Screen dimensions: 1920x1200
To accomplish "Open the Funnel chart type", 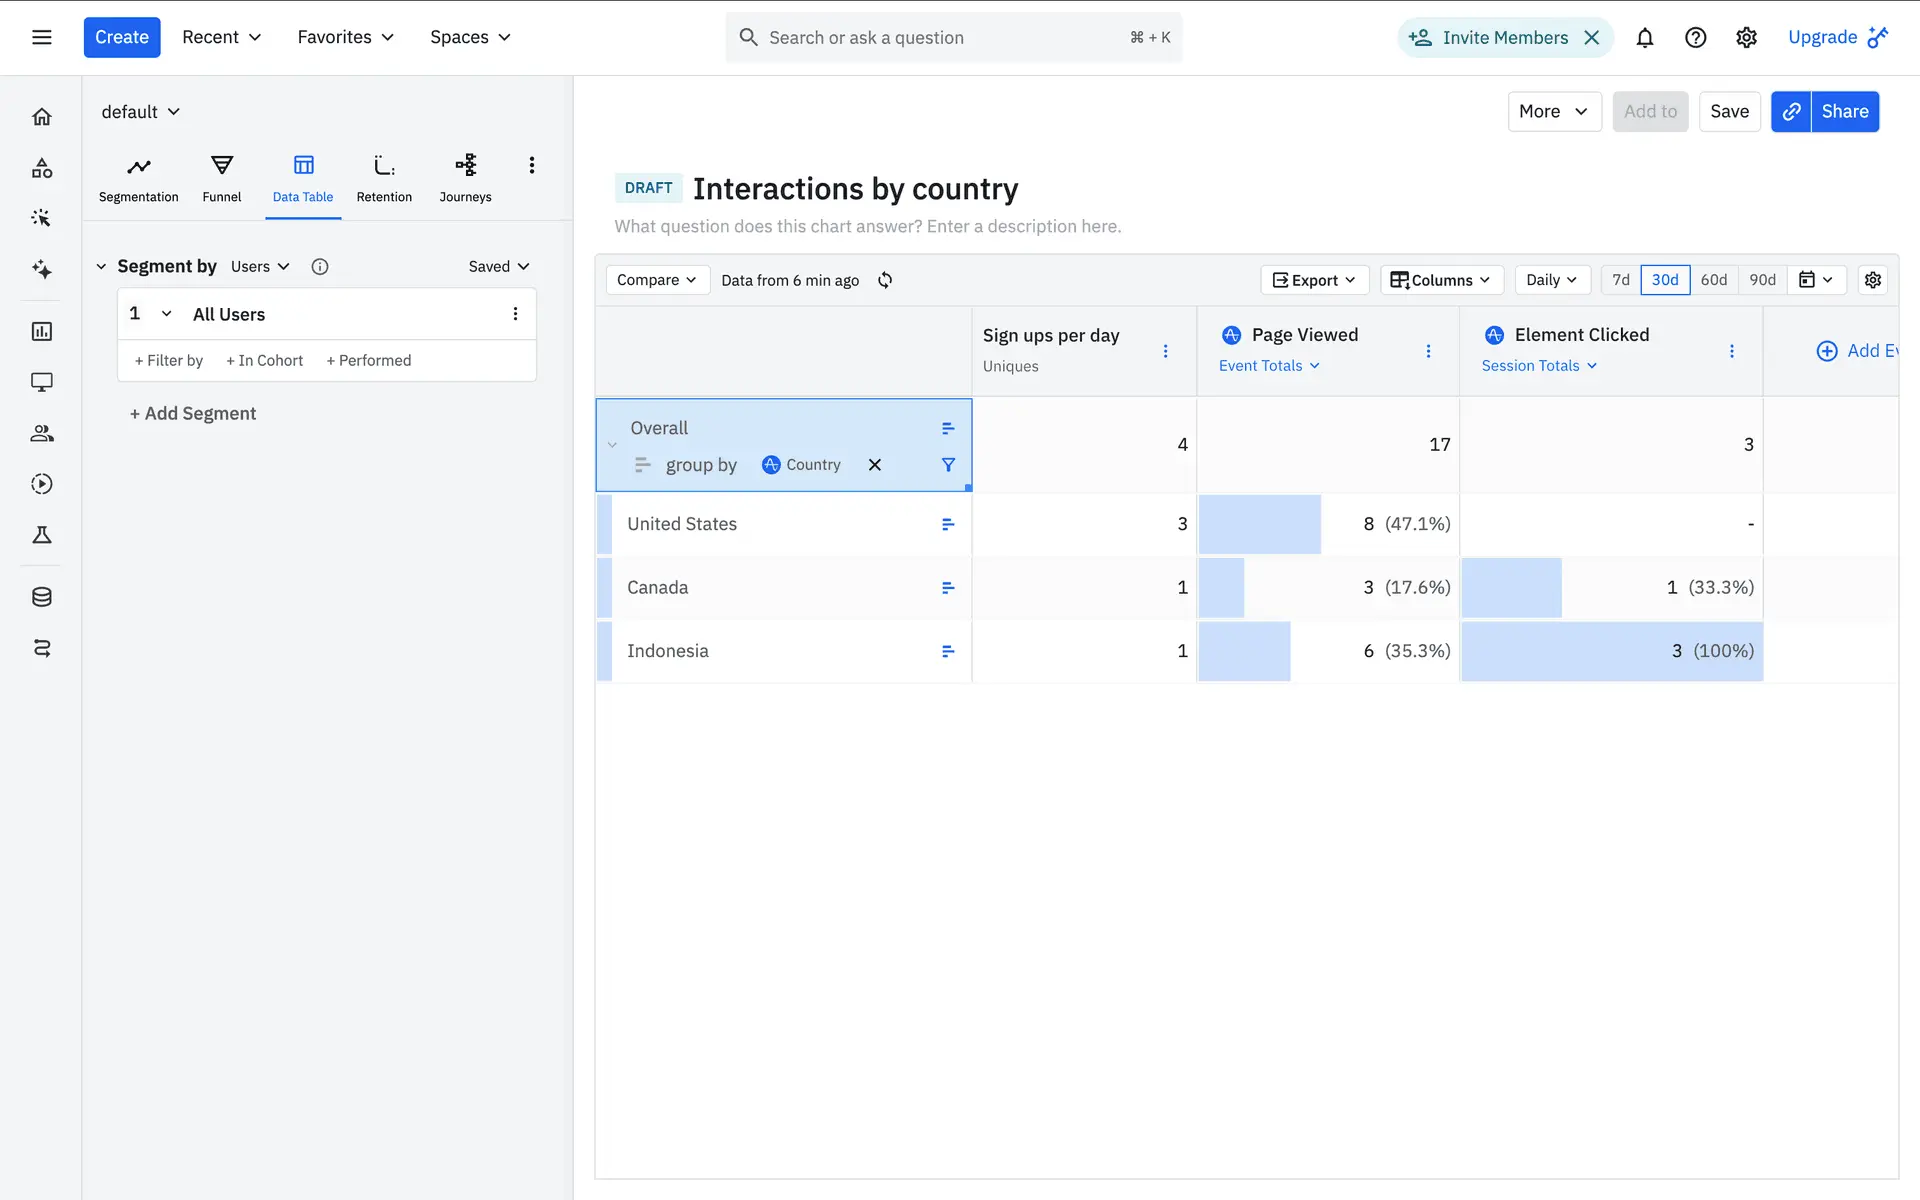I will click(221, 178).
